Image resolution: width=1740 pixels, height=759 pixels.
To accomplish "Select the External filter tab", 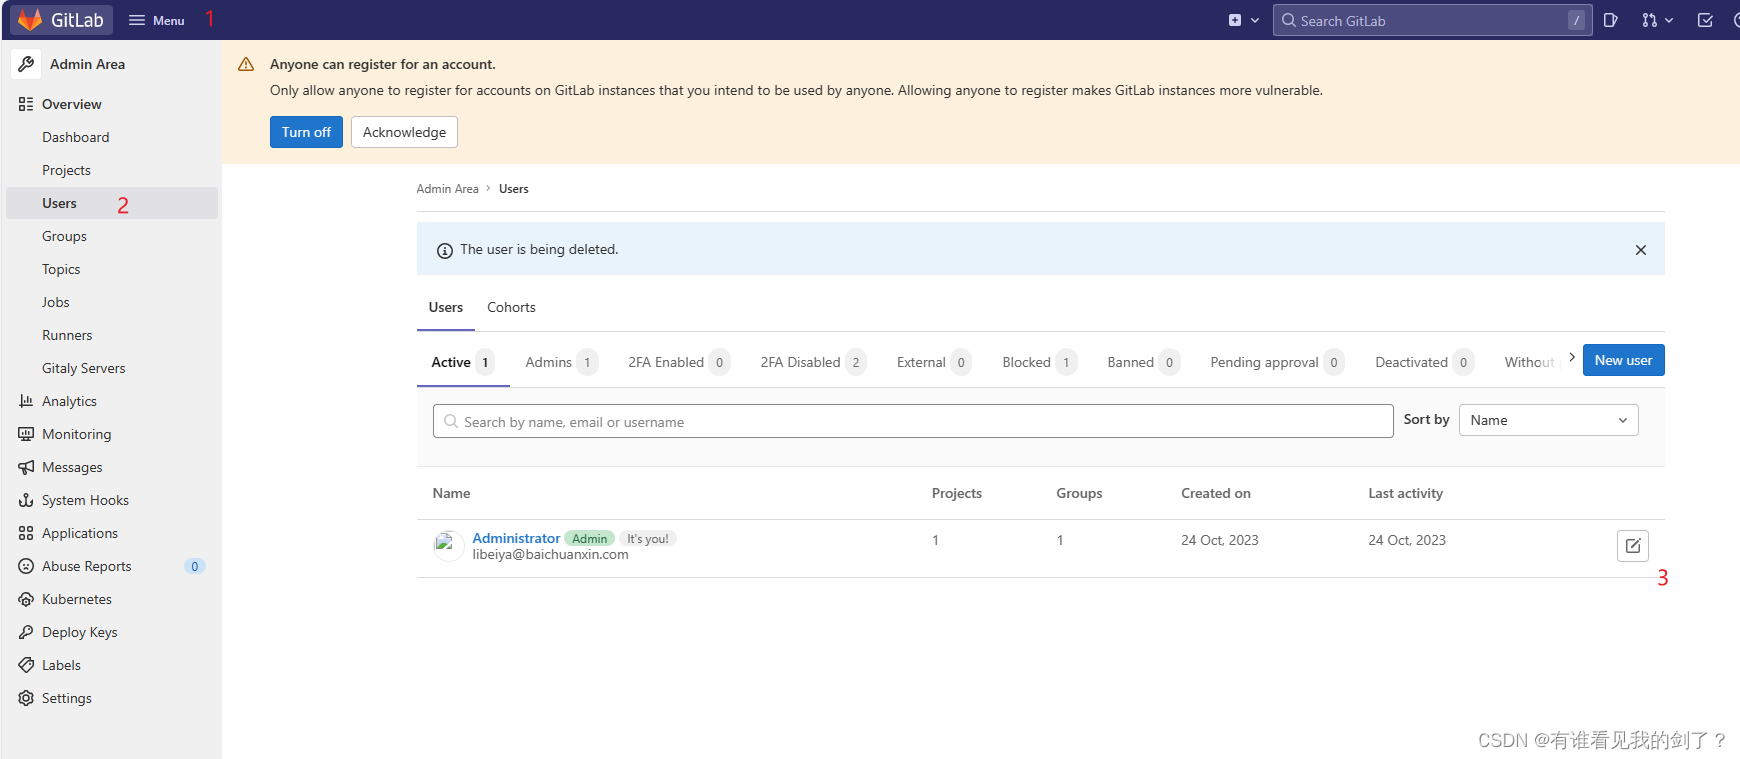I will pos(934,362).
